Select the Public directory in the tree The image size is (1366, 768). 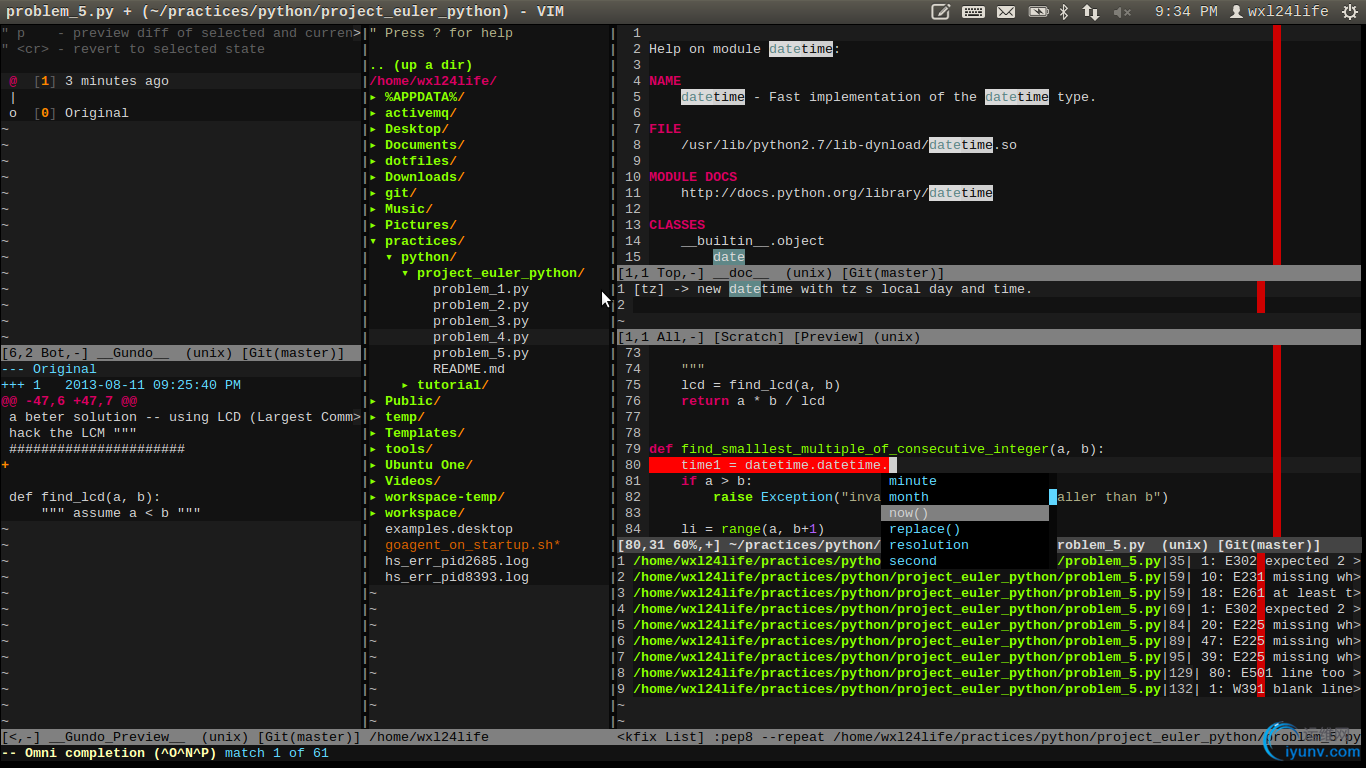(413, 401)
